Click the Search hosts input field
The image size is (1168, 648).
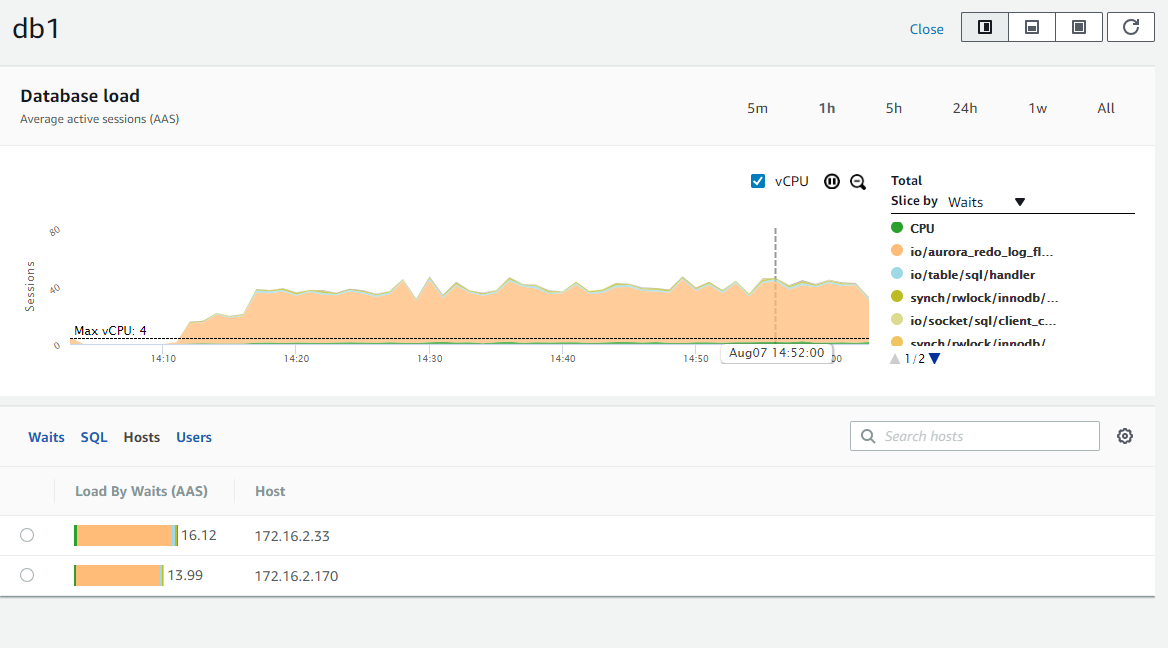974,436
